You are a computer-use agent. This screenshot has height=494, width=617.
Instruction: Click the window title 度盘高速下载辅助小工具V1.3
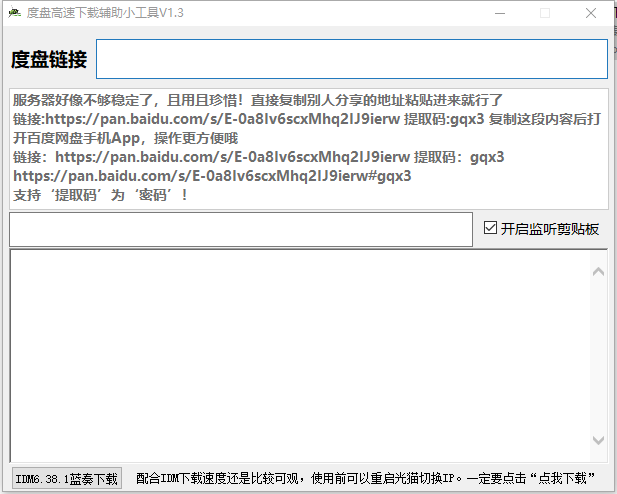(105, 13)
